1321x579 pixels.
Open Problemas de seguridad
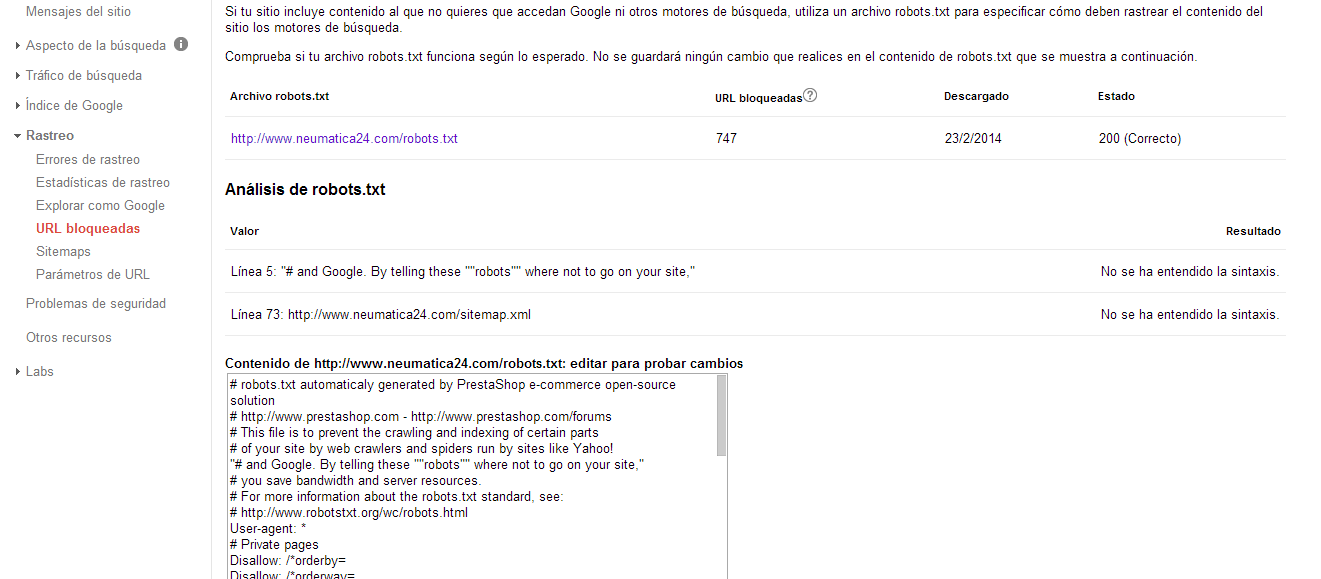coord(96,303)
